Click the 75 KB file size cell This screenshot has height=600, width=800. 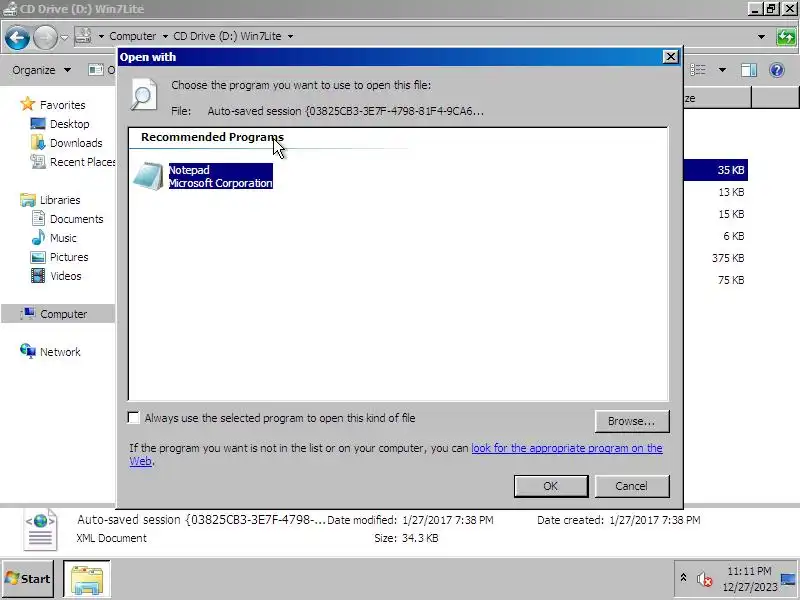tap(731, 280)
